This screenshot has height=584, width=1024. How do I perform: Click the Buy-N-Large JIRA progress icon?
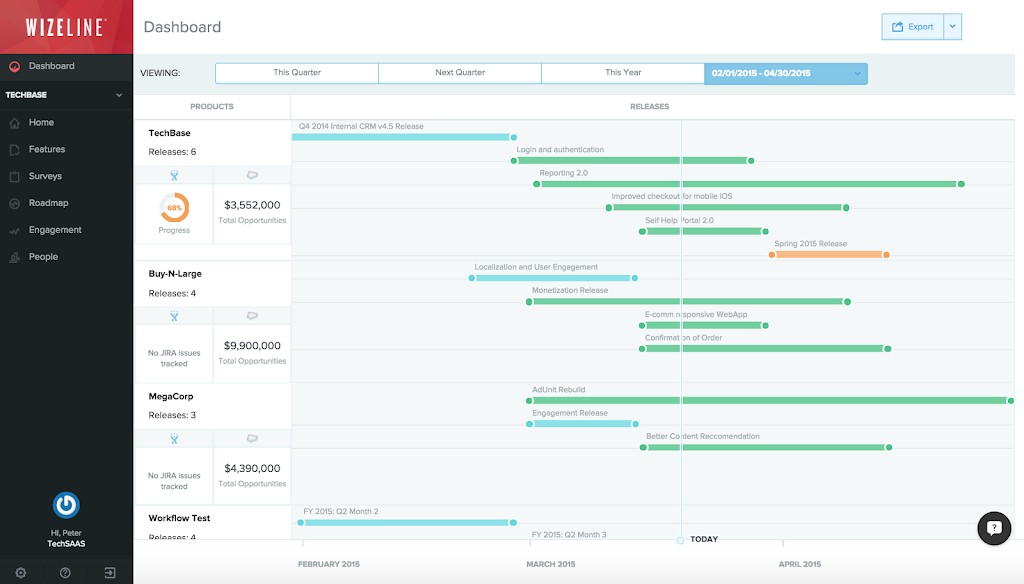(174, 316)
